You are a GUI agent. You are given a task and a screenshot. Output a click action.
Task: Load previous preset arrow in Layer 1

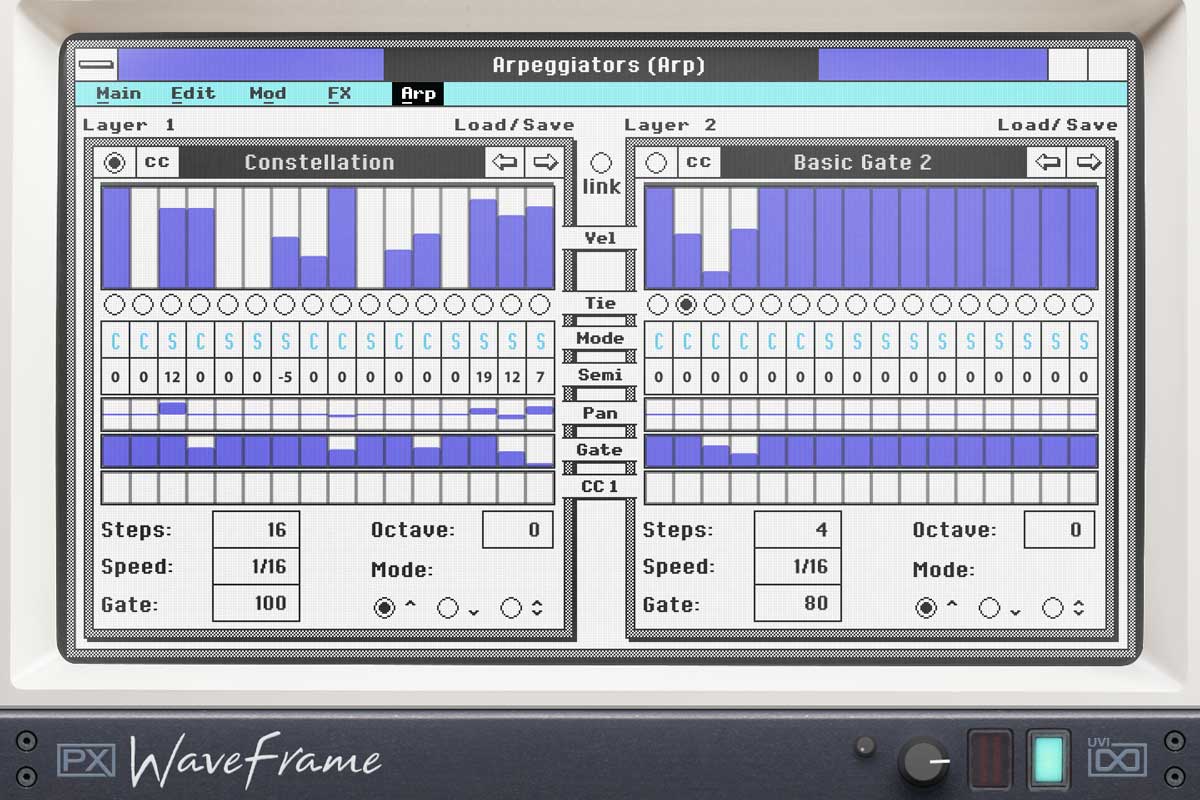[x=505, y=162]
